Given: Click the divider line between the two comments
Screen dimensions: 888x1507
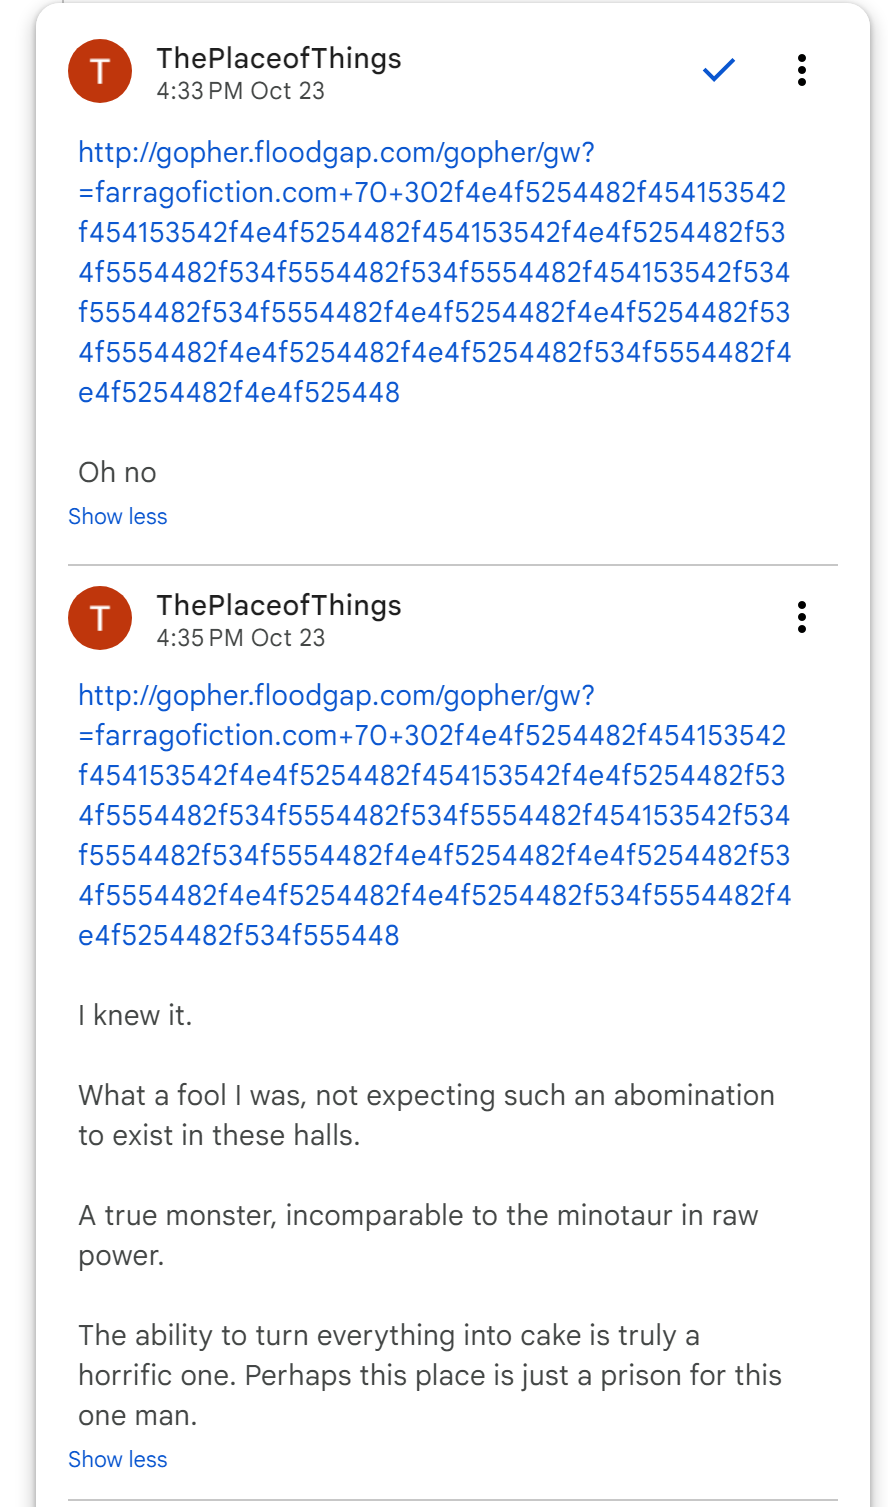Looking at the screenshot, I should [452, 565].
